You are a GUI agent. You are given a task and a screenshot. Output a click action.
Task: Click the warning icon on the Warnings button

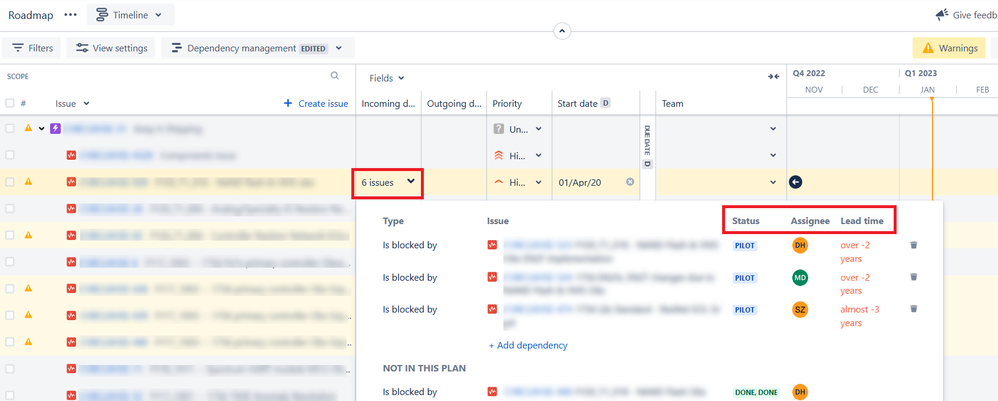click(928, 48)
